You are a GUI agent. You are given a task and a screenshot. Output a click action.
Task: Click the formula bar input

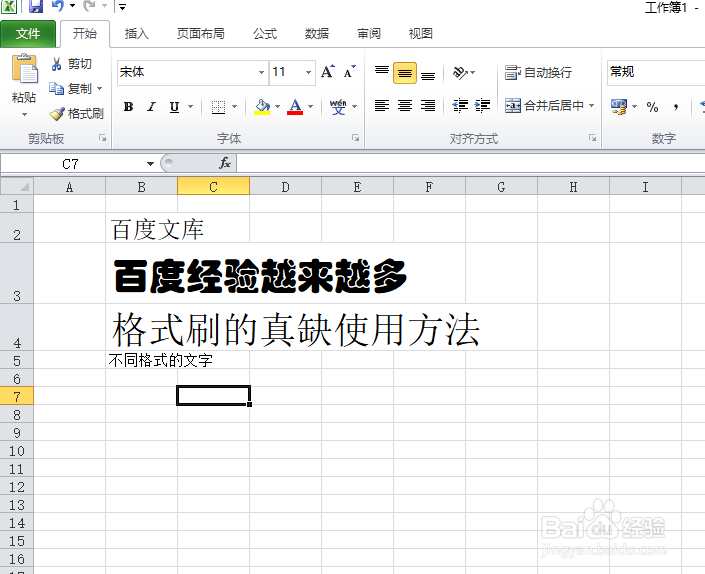coord(470,163)
